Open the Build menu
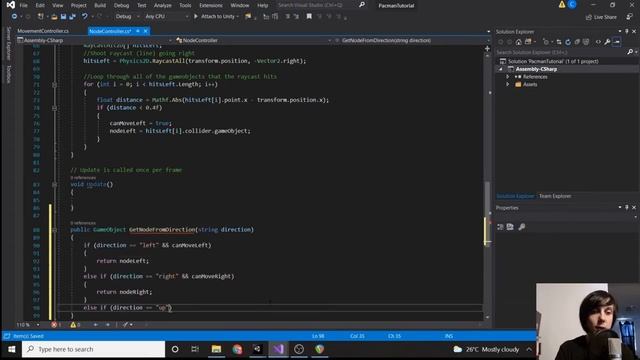Screen dimensions: 640x360 point(100,5)
